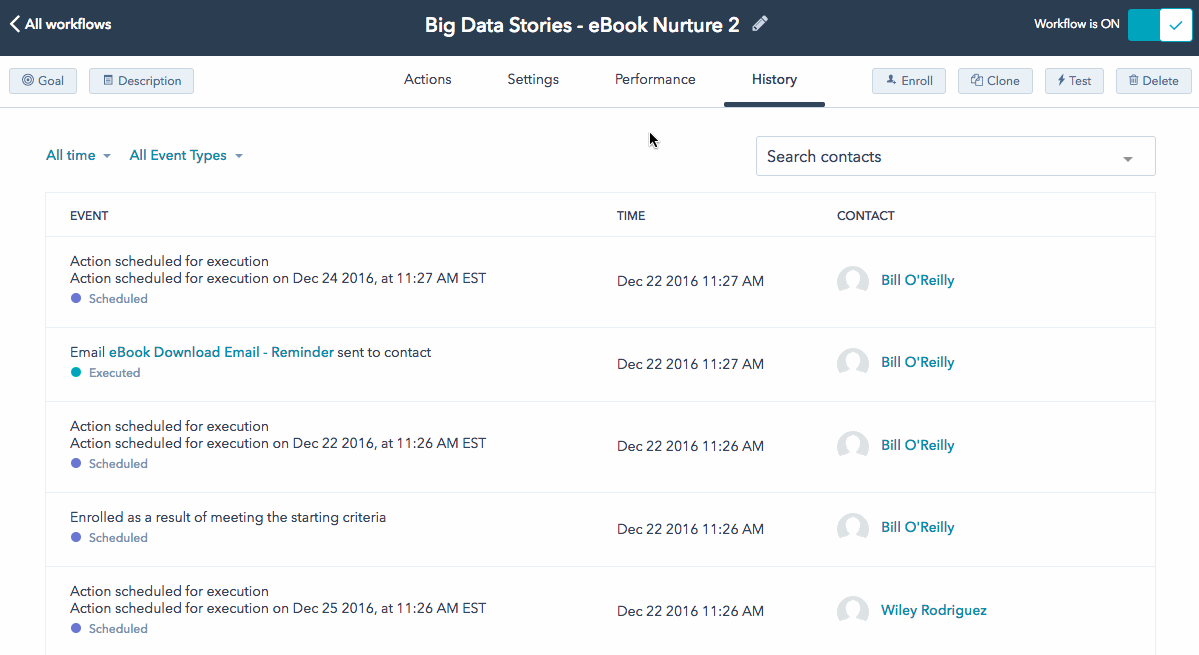Viewport: 1199px width, 655px height.
Task: Click the TIME column header
Action: coord(631,216)
